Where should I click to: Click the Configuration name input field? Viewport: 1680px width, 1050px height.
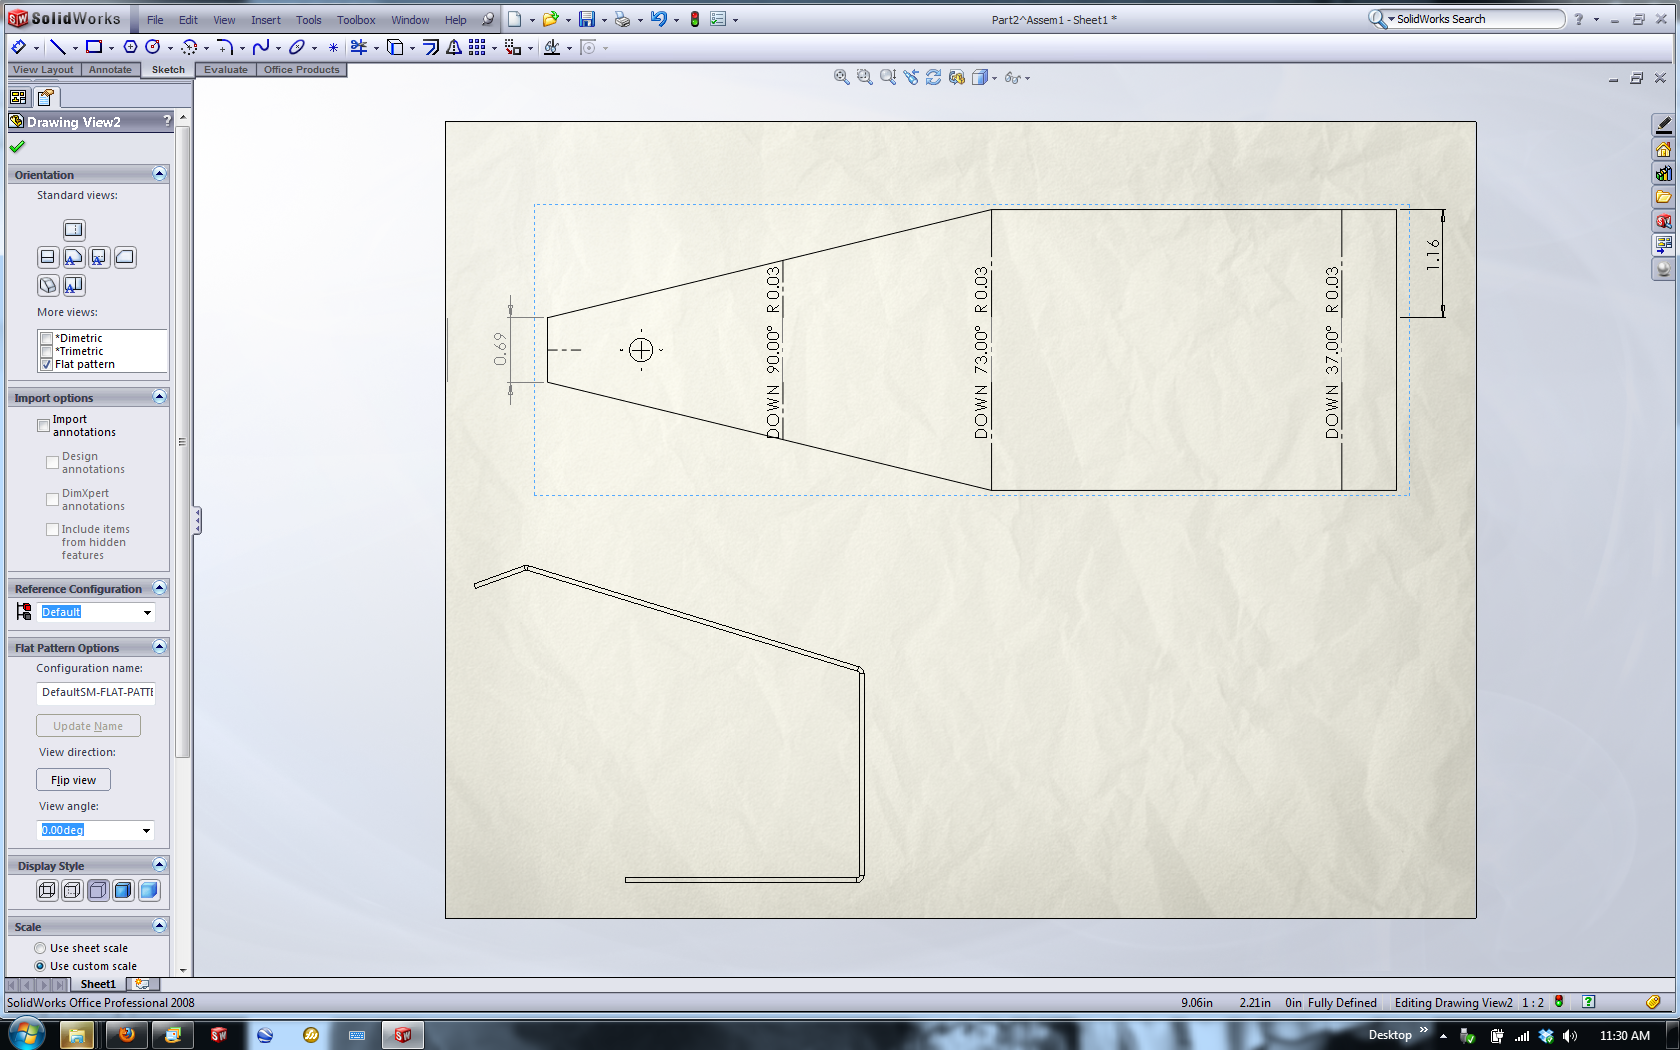(96, 692)
